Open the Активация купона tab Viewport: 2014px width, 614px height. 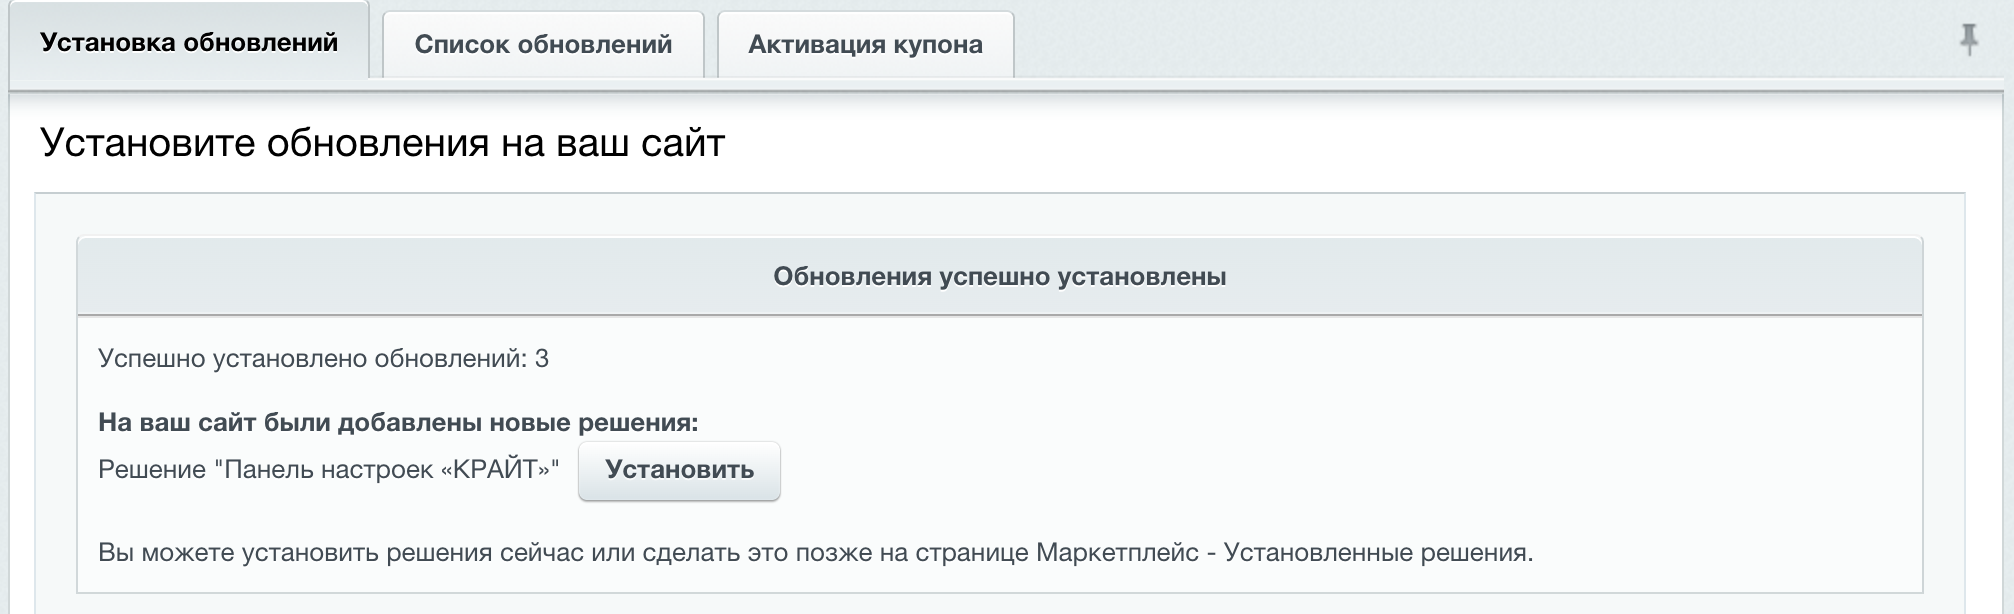[x=866, y=45]
